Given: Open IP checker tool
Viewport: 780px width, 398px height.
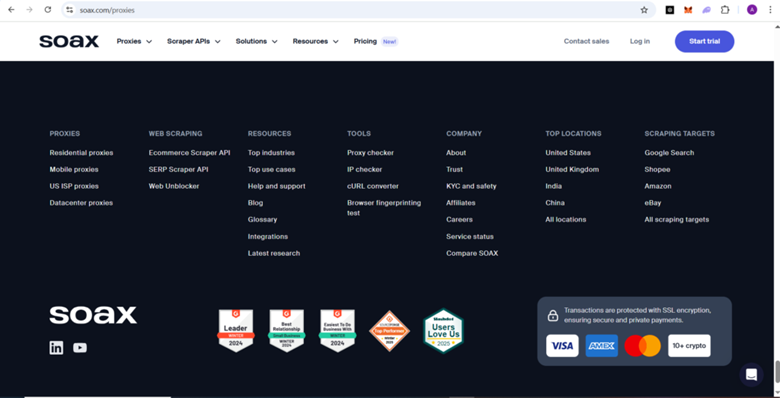Looking at the screenshot, I should click(365, 170).
